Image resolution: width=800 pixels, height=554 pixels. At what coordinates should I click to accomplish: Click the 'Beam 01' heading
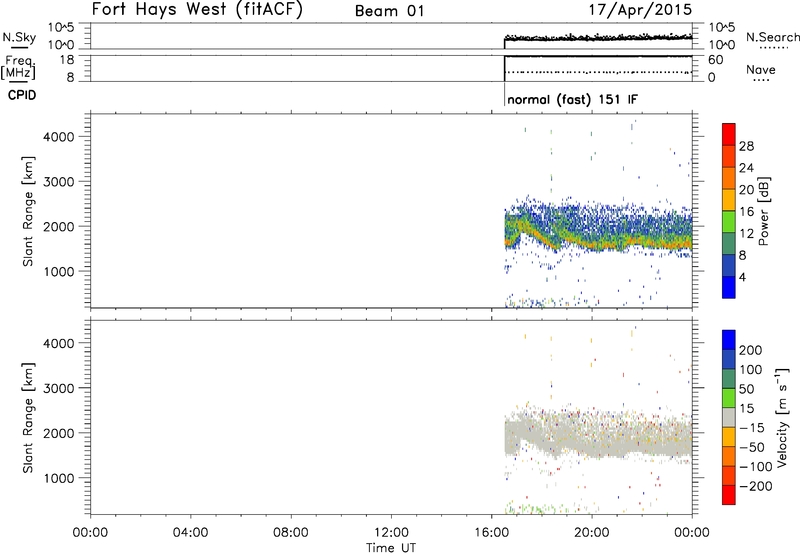pyautogui.click(x=389, y=11)
